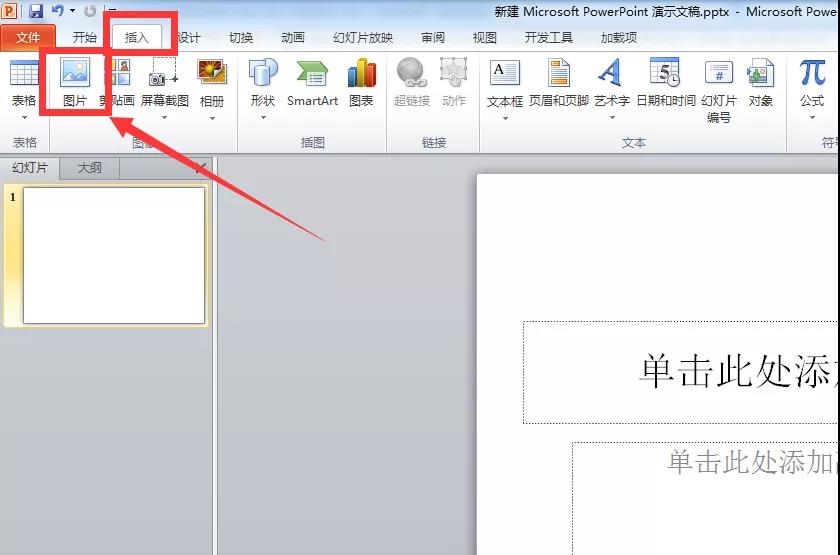Expand the 公式 dropdown arrow
The width and height of the screenshot is (840, 555).
pyautogui.click(x=812, y=117)
